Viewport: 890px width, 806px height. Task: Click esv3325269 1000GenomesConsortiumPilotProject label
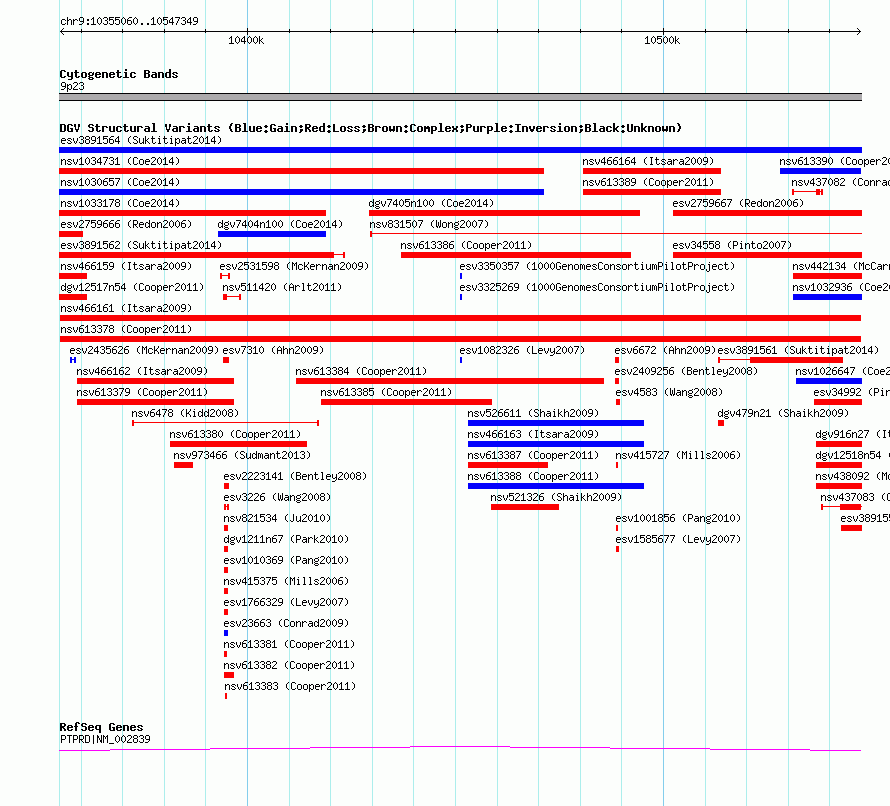[x=597, y=287]
